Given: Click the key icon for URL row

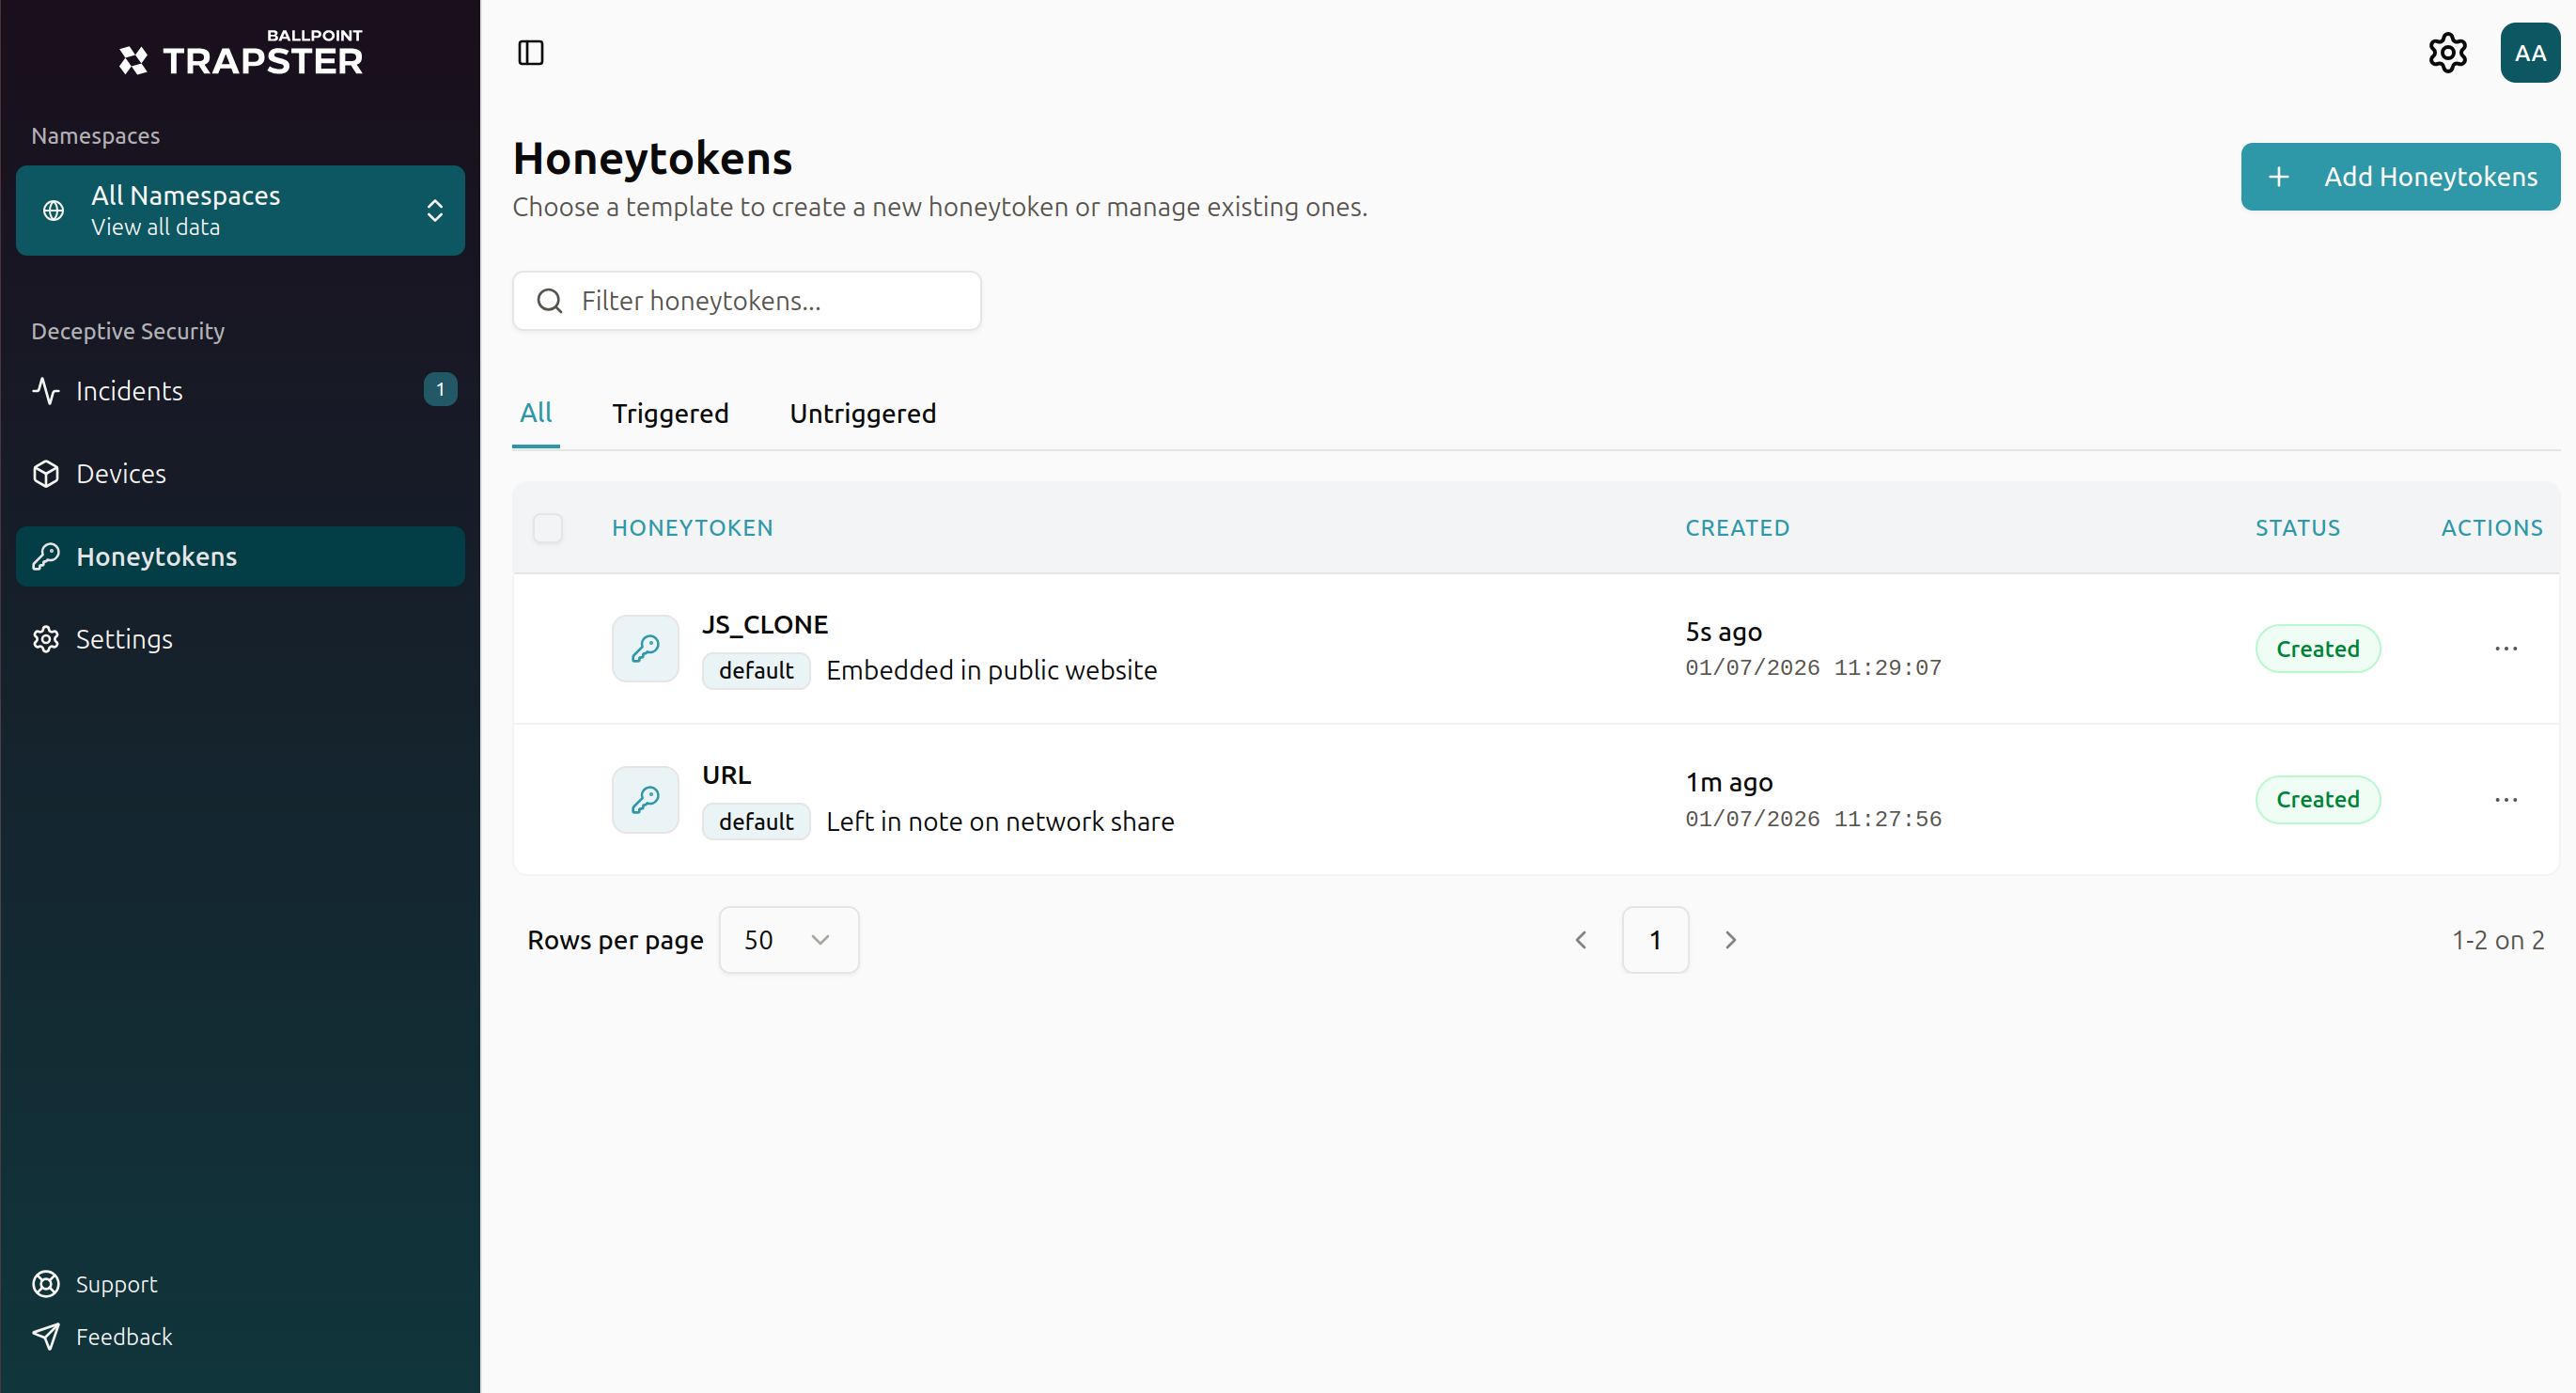Looking at the screenshot, I should pyautogui.click(x=645, y=799).
